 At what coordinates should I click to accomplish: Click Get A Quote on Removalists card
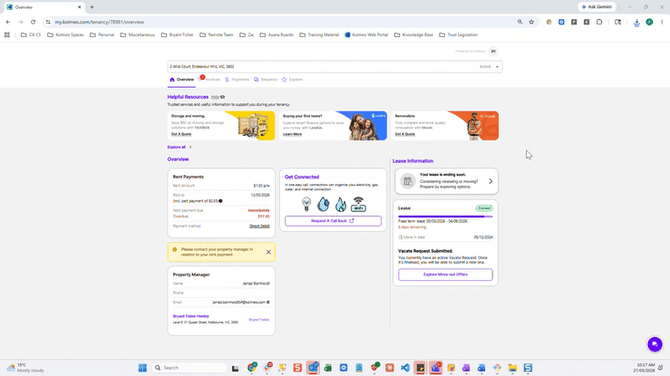point(405,134)
